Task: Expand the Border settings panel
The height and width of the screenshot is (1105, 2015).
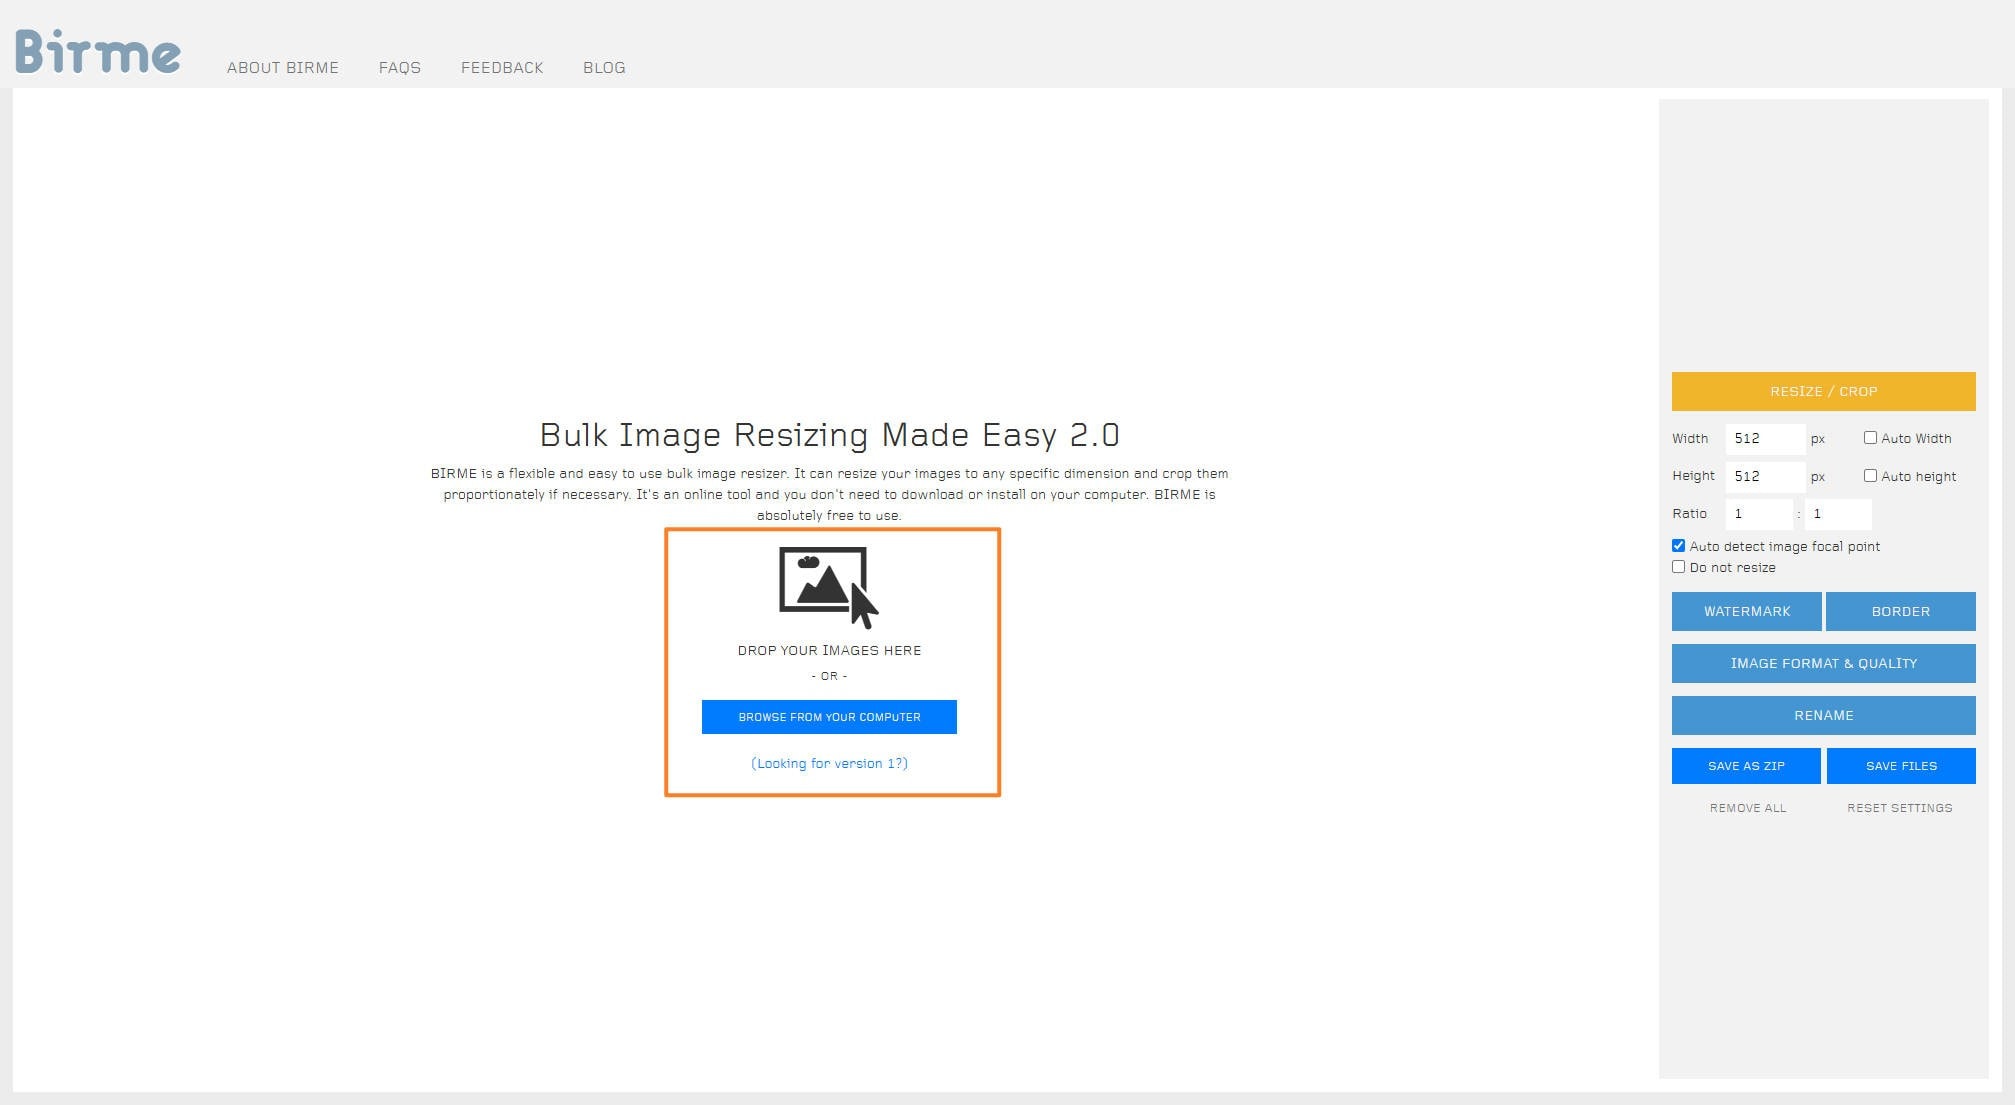Action: [1900, 611]
